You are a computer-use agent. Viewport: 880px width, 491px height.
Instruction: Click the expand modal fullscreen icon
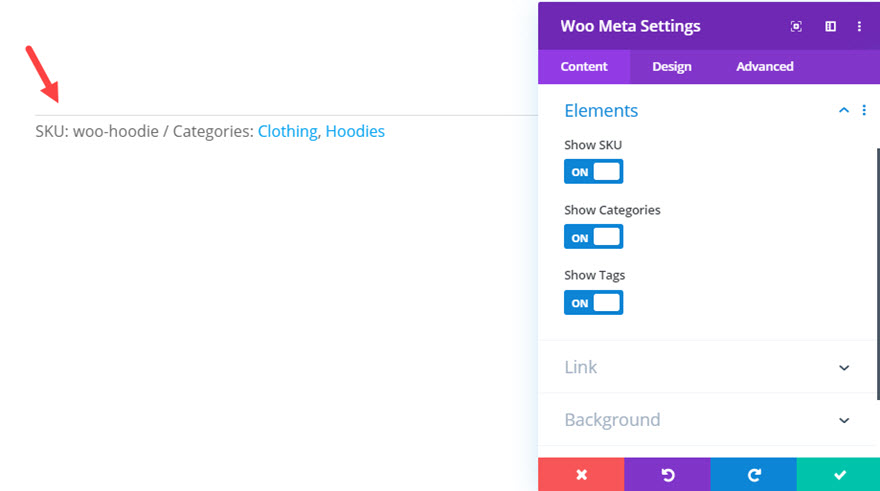coord(796,26)
